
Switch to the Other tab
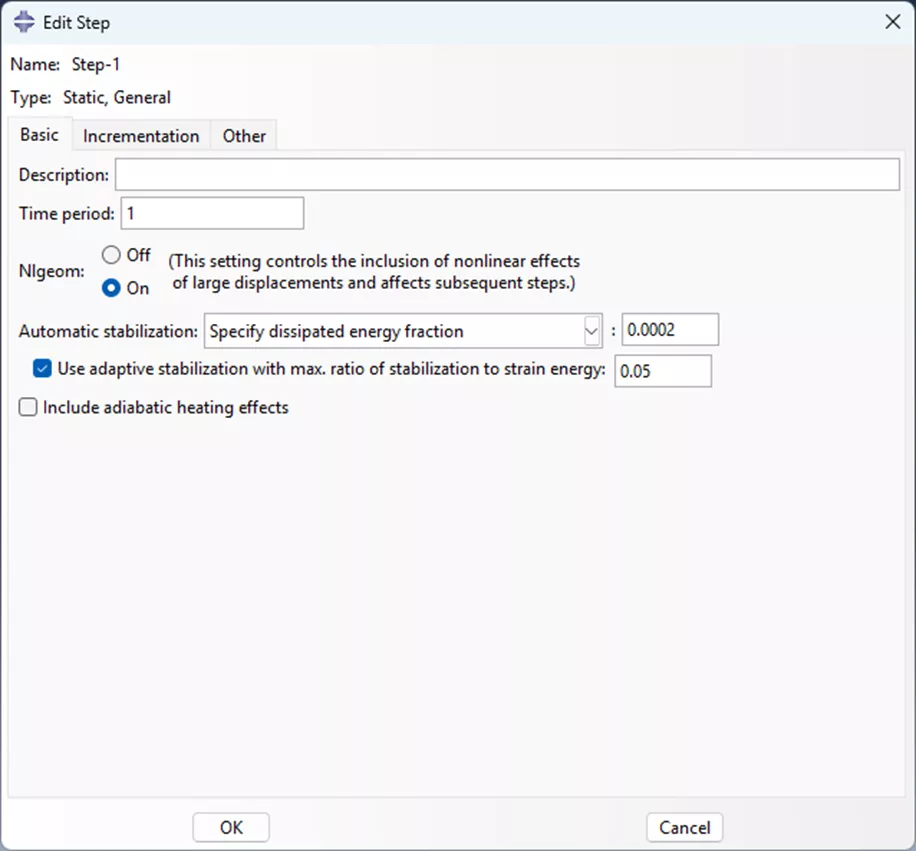pyautogui.click(x=244, y=136)
